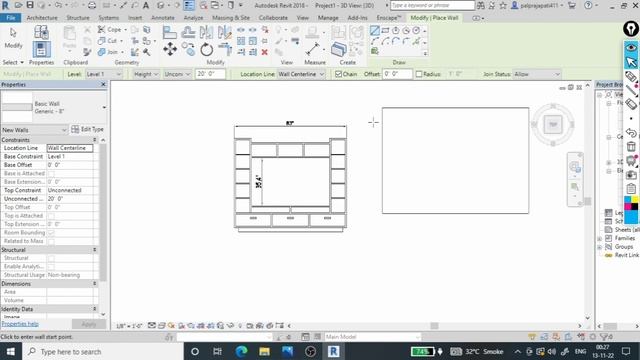Toggle the Properties palette button

pyautogui.click(x=41, y=50)
